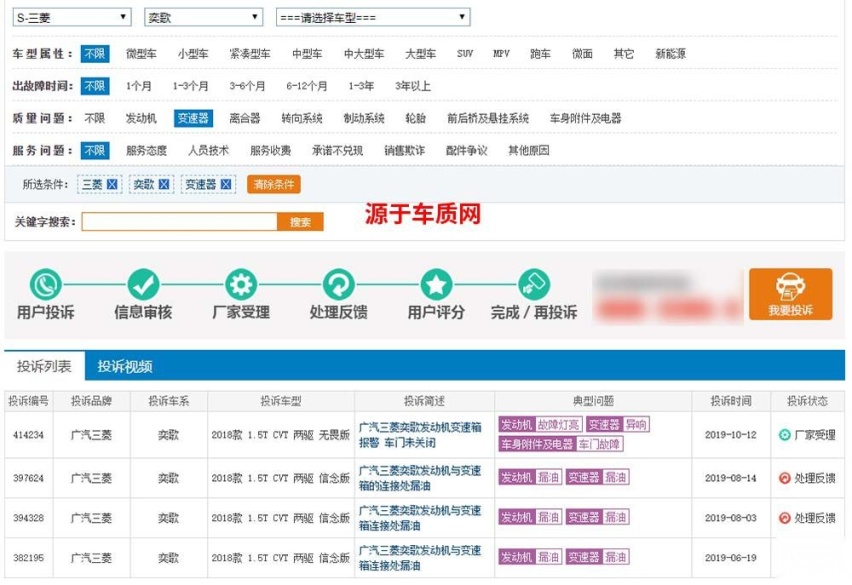This screenshot has width=852, height=585.
Task: Filter by 其他原因 service issue
Action: click(x=528, y=150)
